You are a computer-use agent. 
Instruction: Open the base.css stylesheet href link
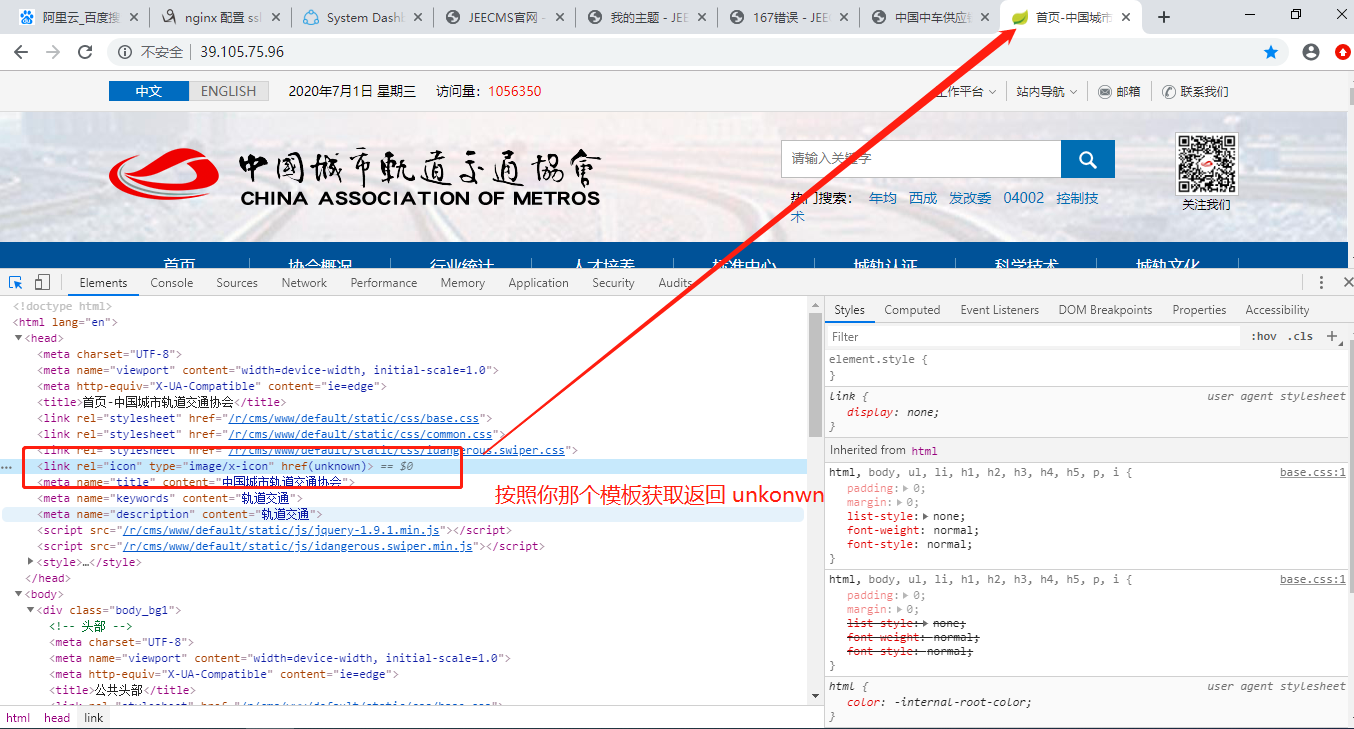[354, 418]
